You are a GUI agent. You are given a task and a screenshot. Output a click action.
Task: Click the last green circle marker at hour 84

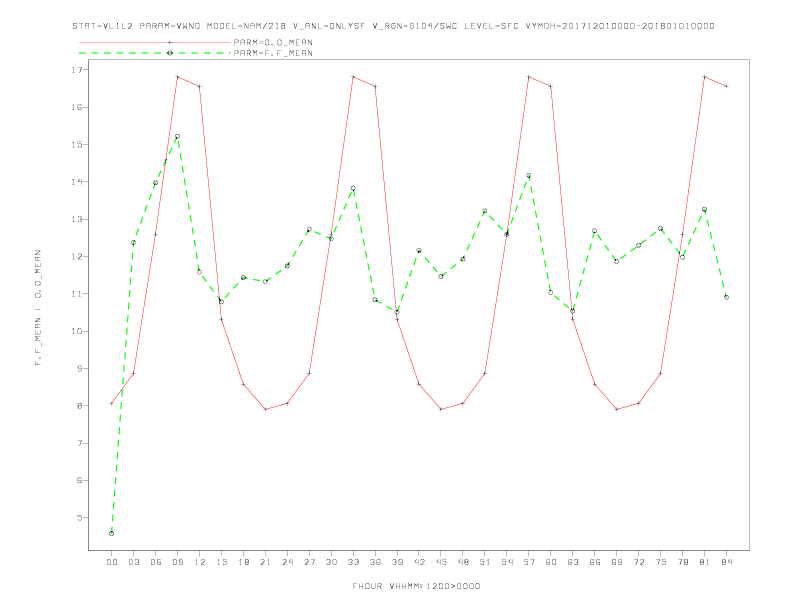[x=726, y=297]
